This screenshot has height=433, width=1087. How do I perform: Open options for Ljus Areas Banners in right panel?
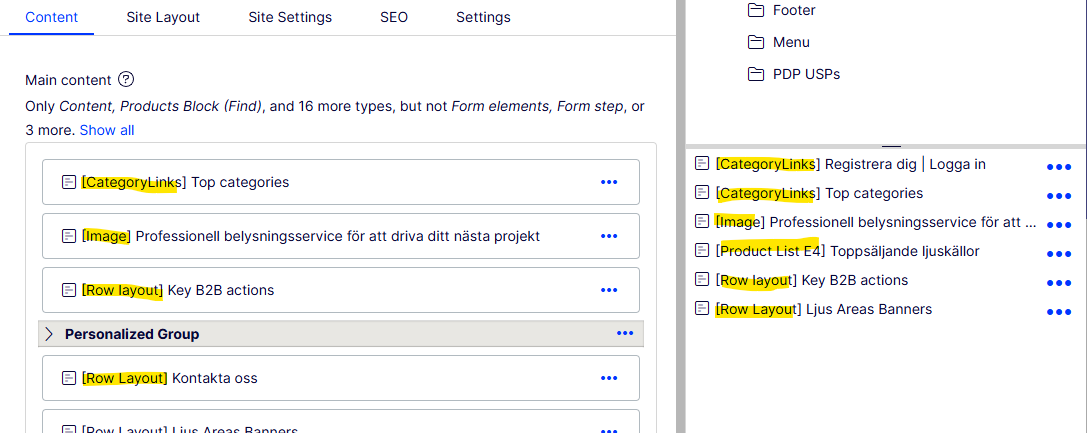tap(1058, 312)
